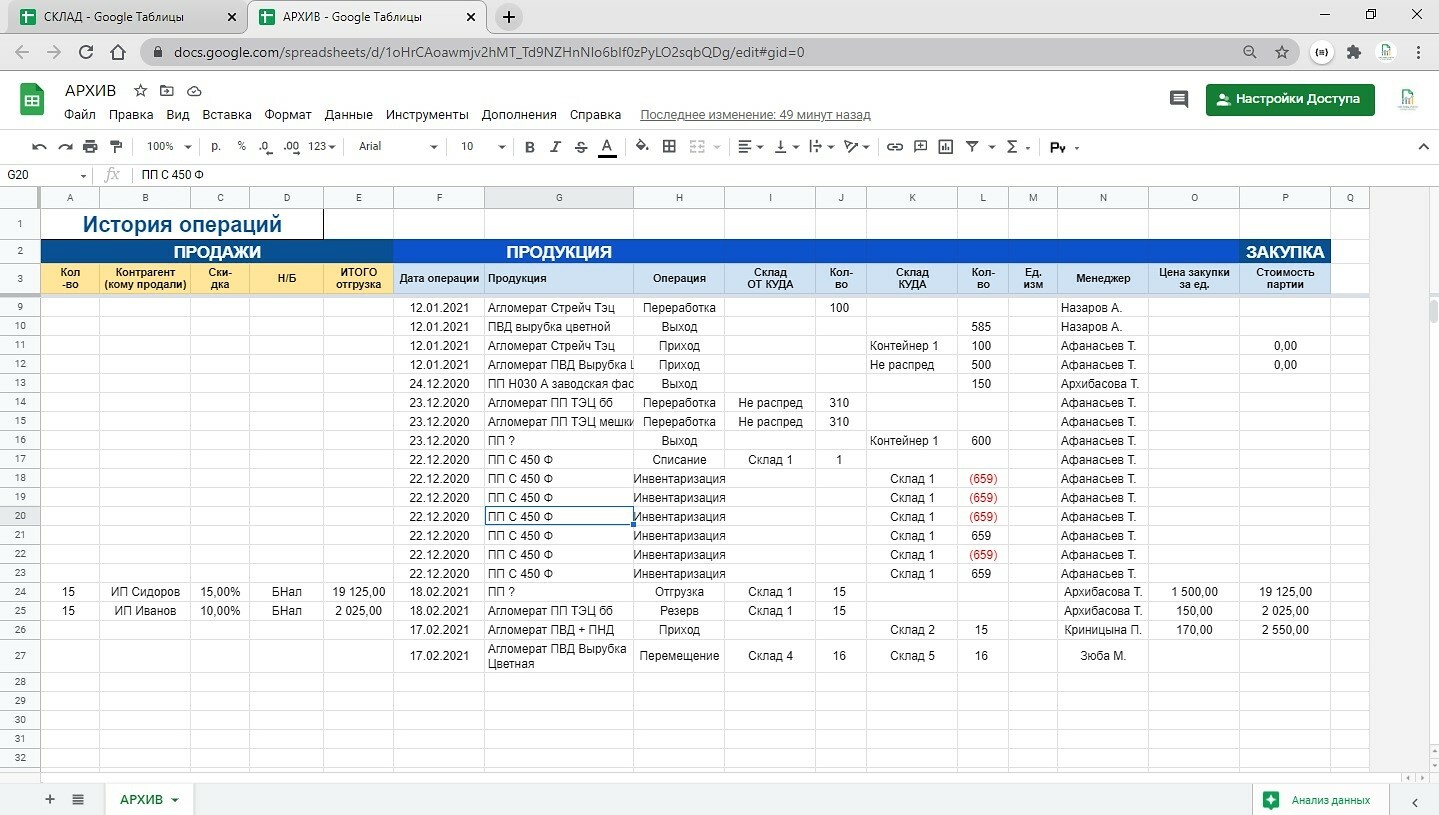Open the Формат menu

tap(288, 115)
